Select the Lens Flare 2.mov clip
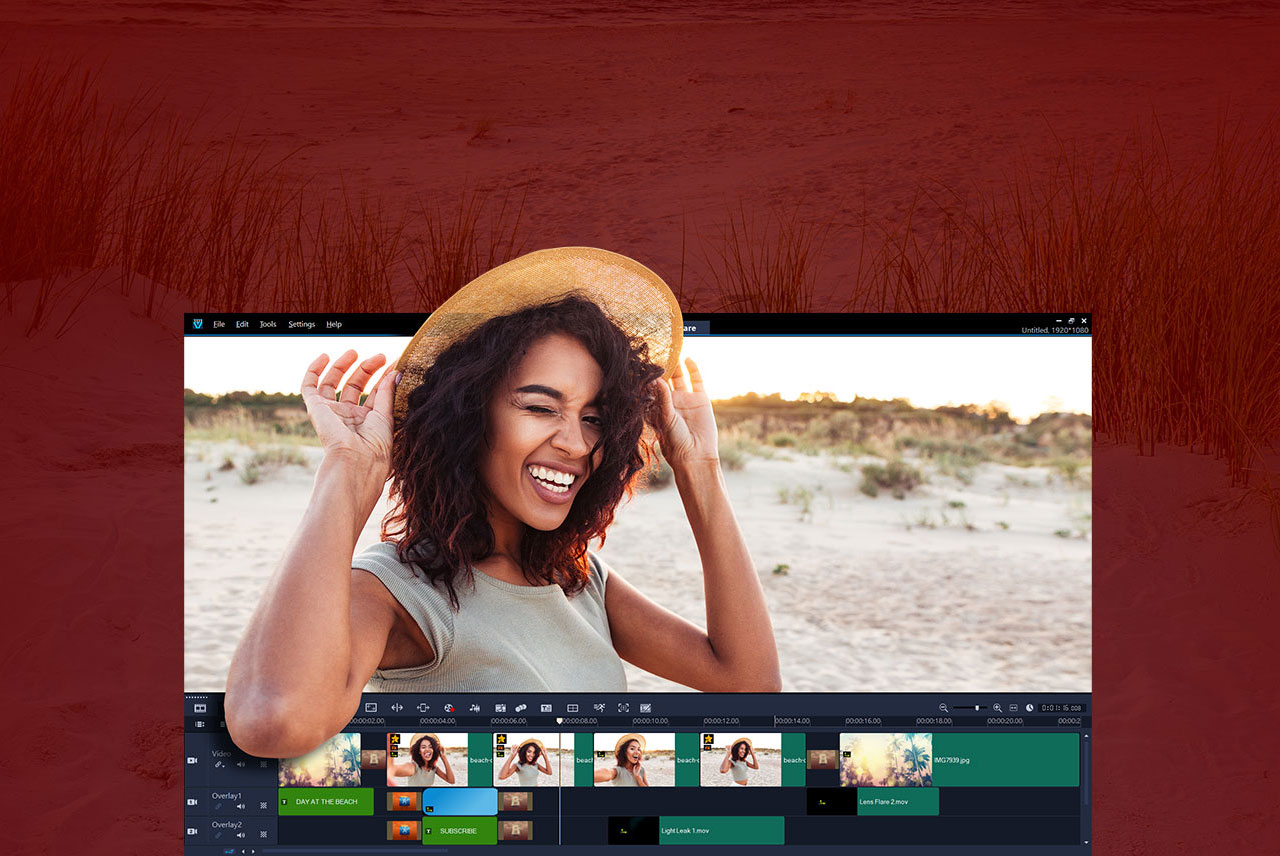The height and width of the screenshot is (856, 1280). 873,802
